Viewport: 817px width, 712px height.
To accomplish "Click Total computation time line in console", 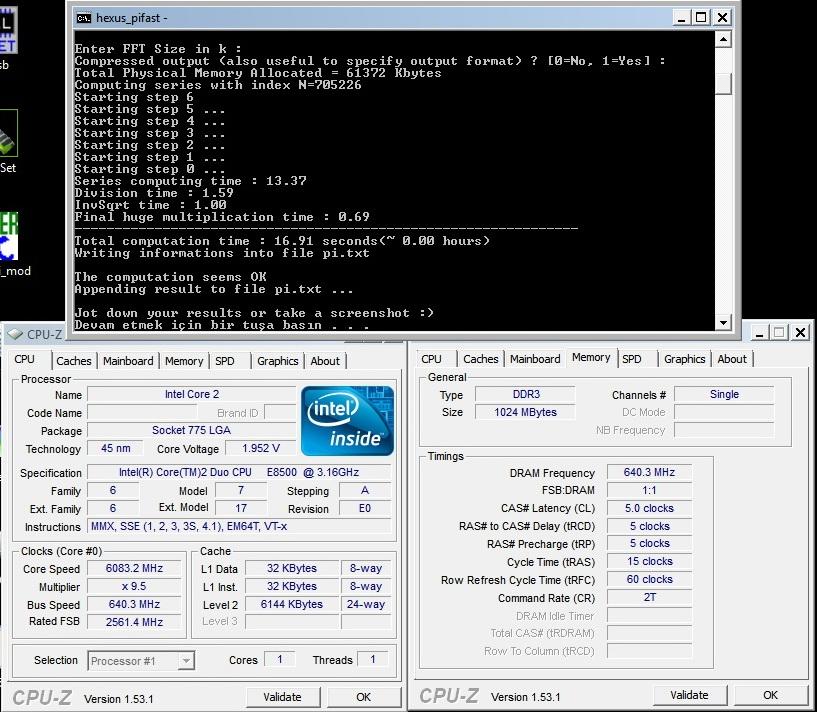I will [x=282, y=241].
